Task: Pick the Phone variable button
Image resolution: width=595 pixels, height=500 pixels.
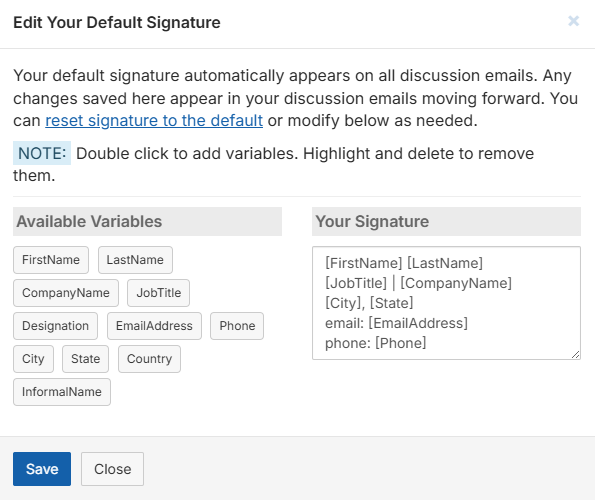Action: pyautogui.click(x=237, y=326)
